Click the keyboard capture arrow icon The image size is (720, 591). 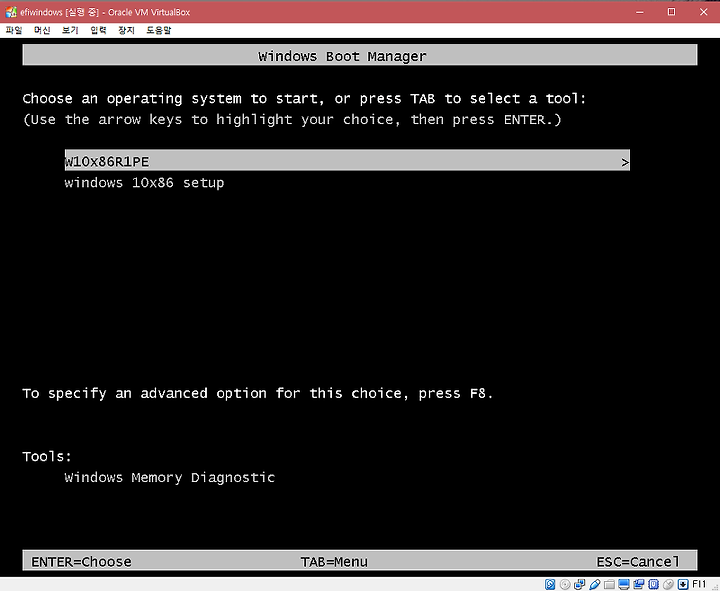point(683,584)
